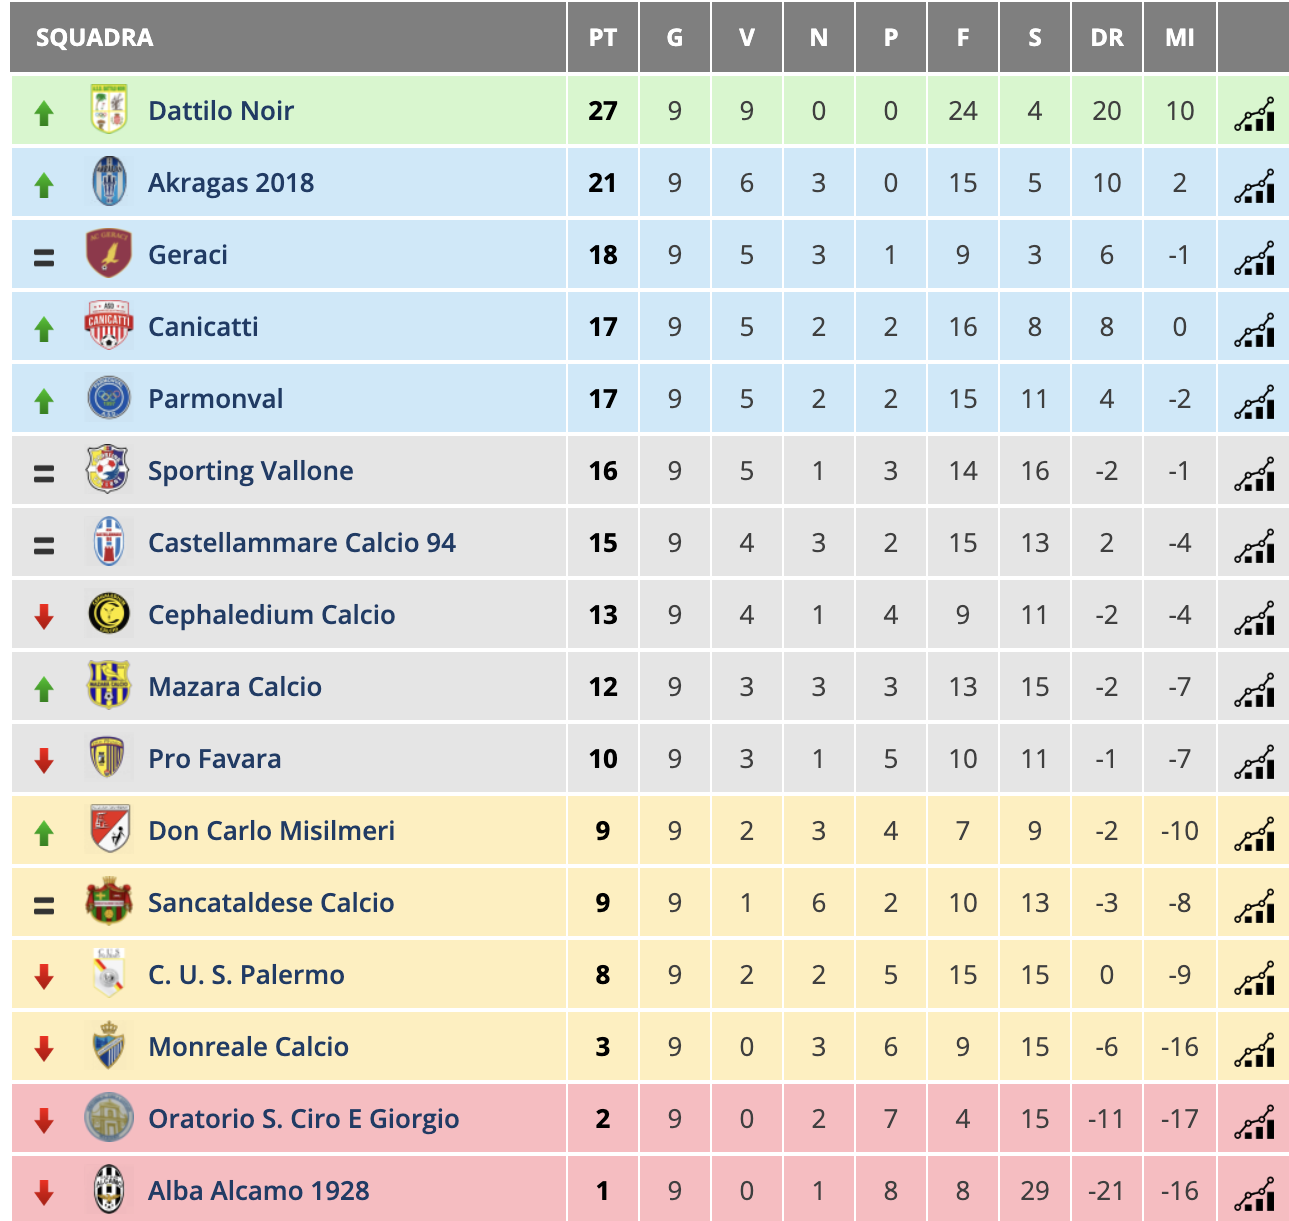Click the MI column header

(1180, 38)
